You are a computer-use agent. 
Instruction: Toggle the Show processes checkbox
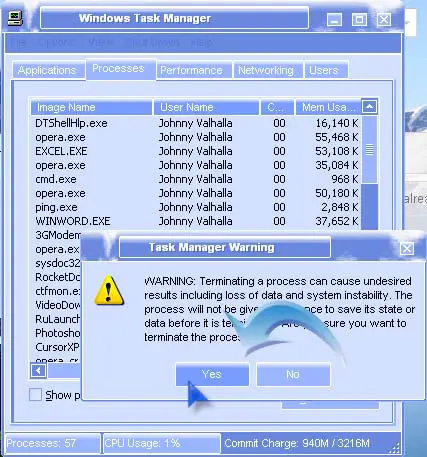pos(35,395)
